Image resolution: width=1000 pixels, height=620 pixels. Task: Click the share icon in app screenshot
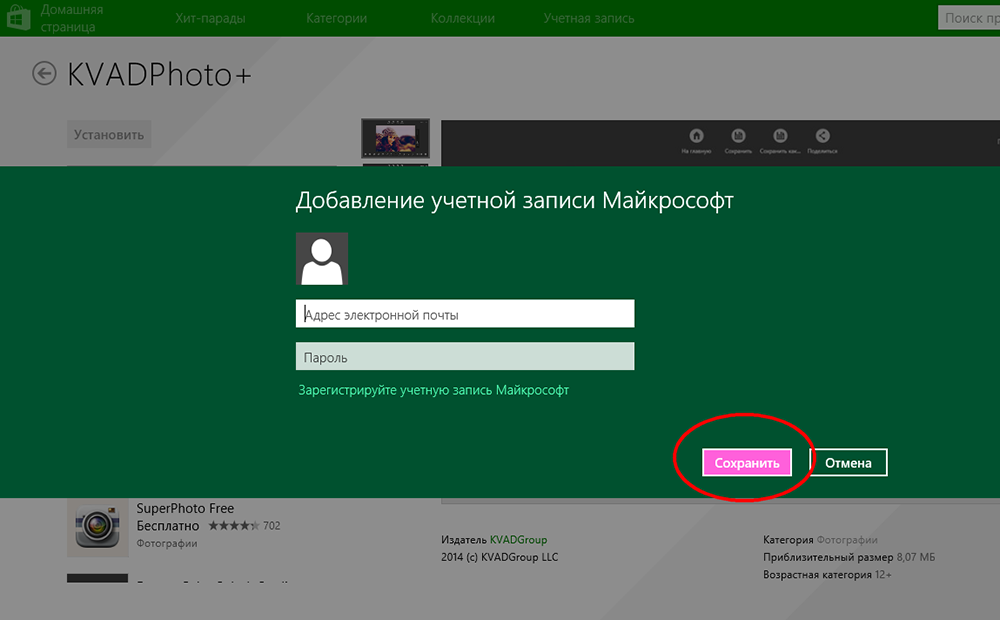822,135
